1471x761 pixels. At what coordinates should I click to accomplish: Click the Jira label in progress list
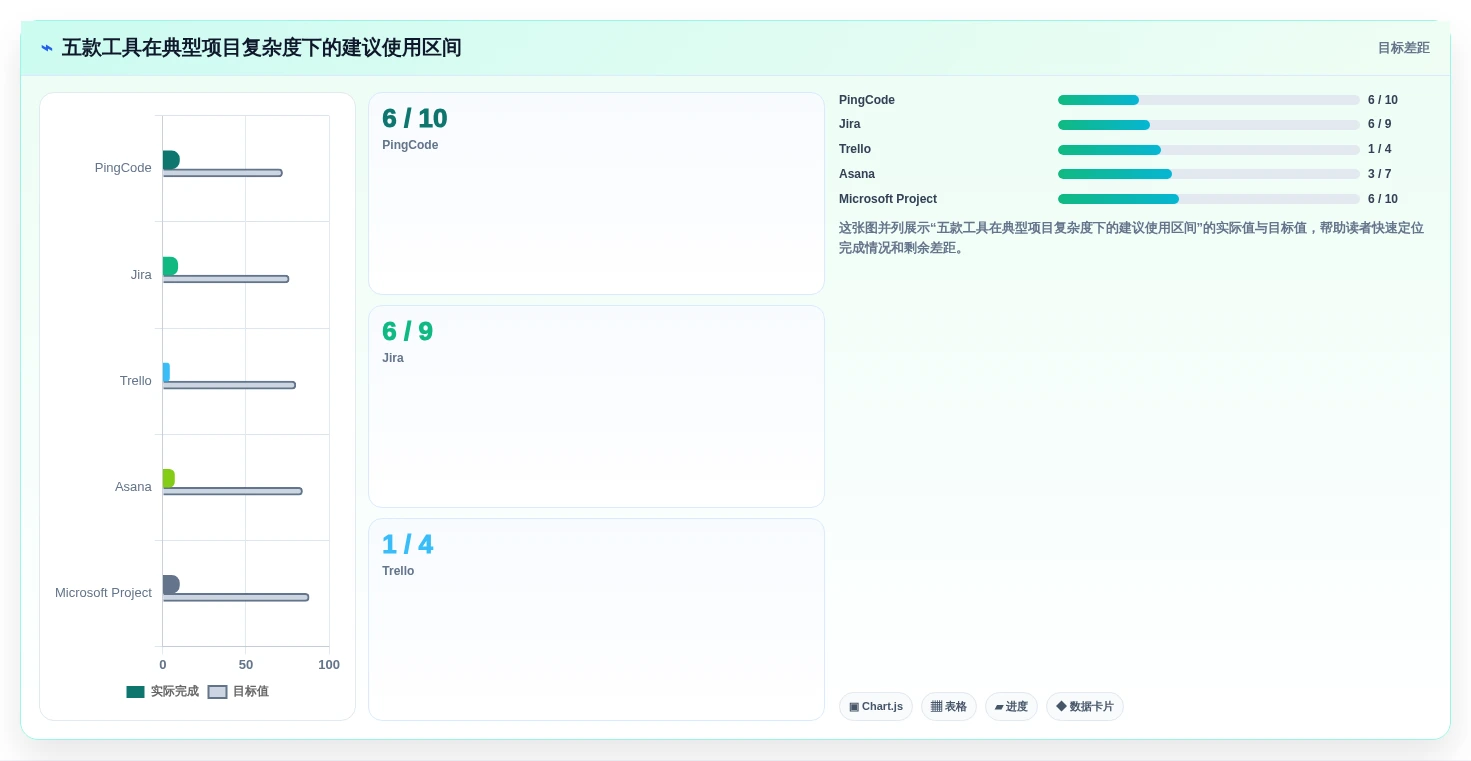point(850,124)
